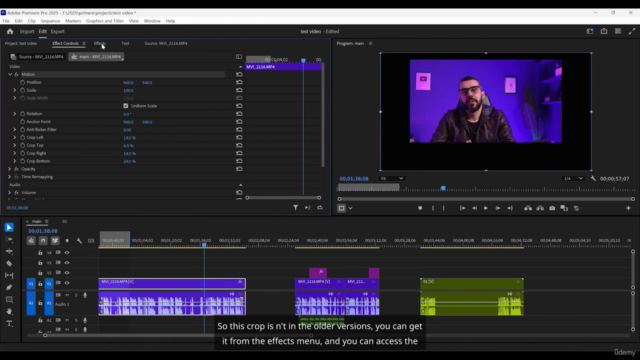Toggle Linked Selection in timeline
640x360 pixels.
(55, 241)
